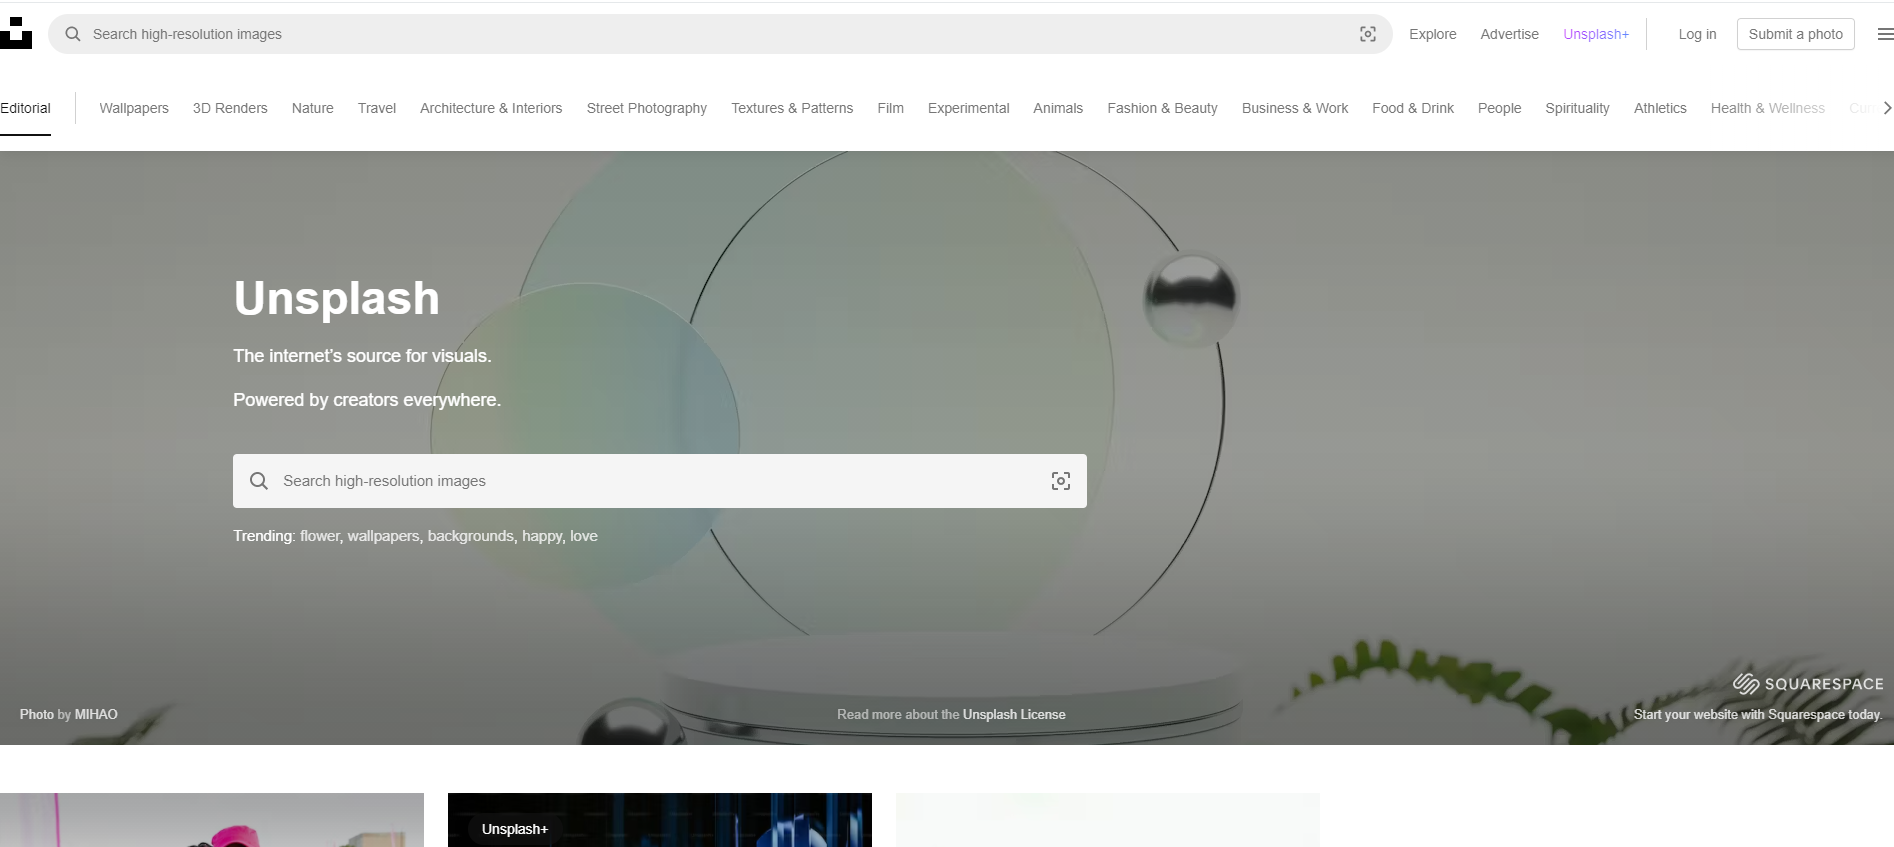This screenshot has width=1894, height=847.
Task: Open Fashion & Beauty category
Action: point(1162,108)
